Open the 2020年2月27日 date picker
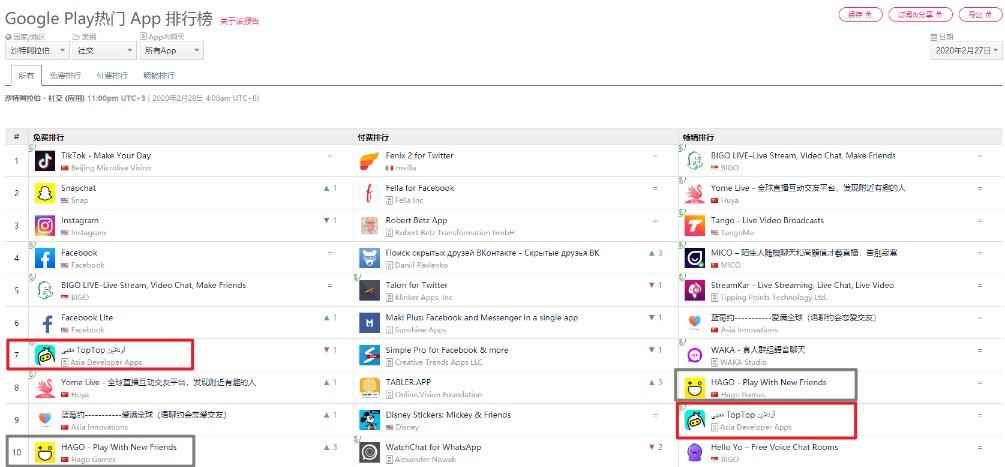The width and height of the screenshot is (1005, 467). click(x=964, y=50)
